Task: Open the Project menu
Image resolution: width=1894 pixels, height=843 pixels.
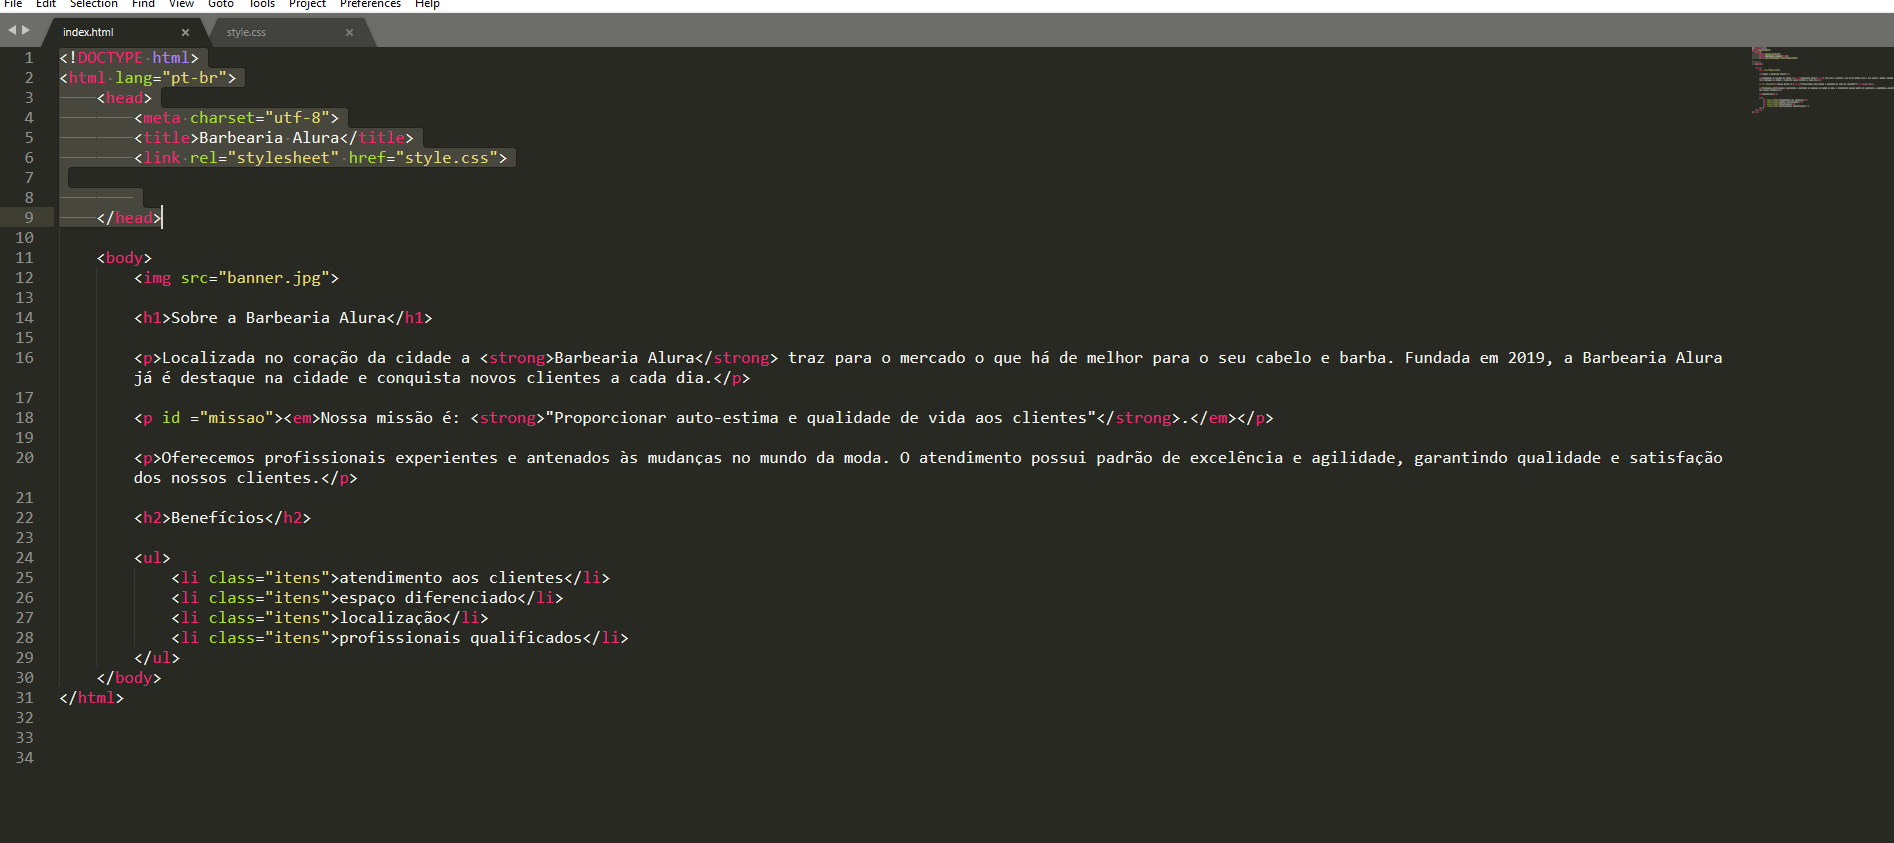Action: pyautogui.click(x=307, y=4)
